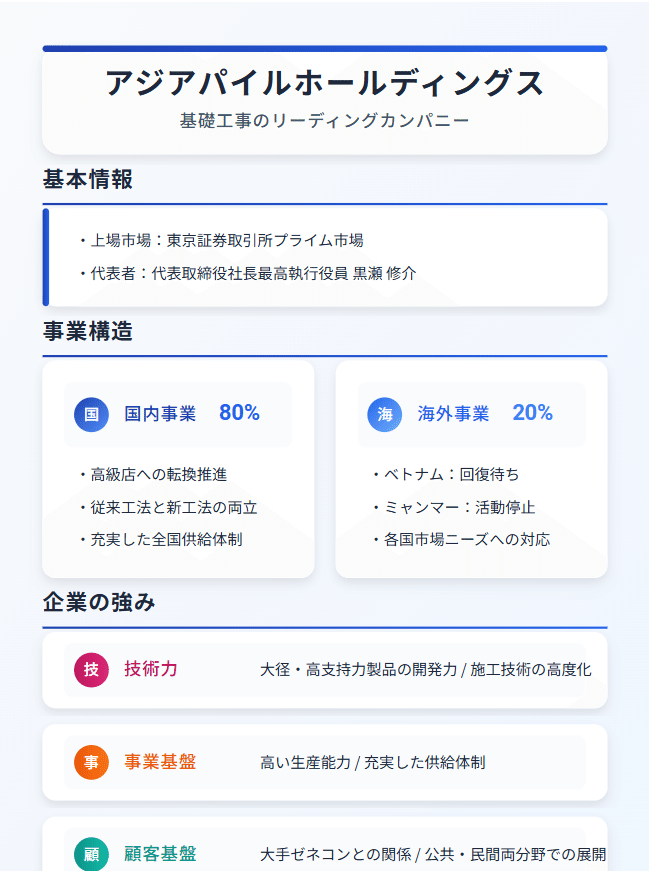Click the 海 circle icon for overseas business
649x871 pixels.
[x=385, y=414]
